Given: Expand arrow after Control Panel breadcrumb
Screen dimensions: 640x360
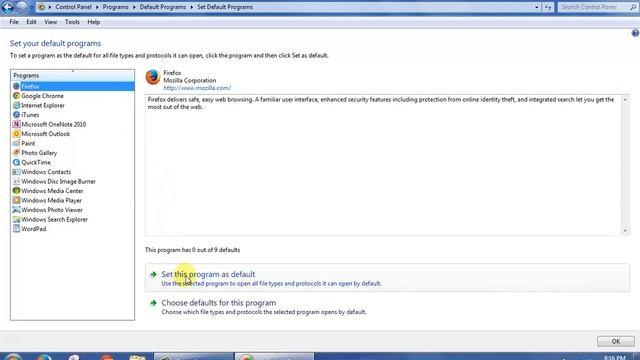Looking at the screenshot, I should [97, 7].
